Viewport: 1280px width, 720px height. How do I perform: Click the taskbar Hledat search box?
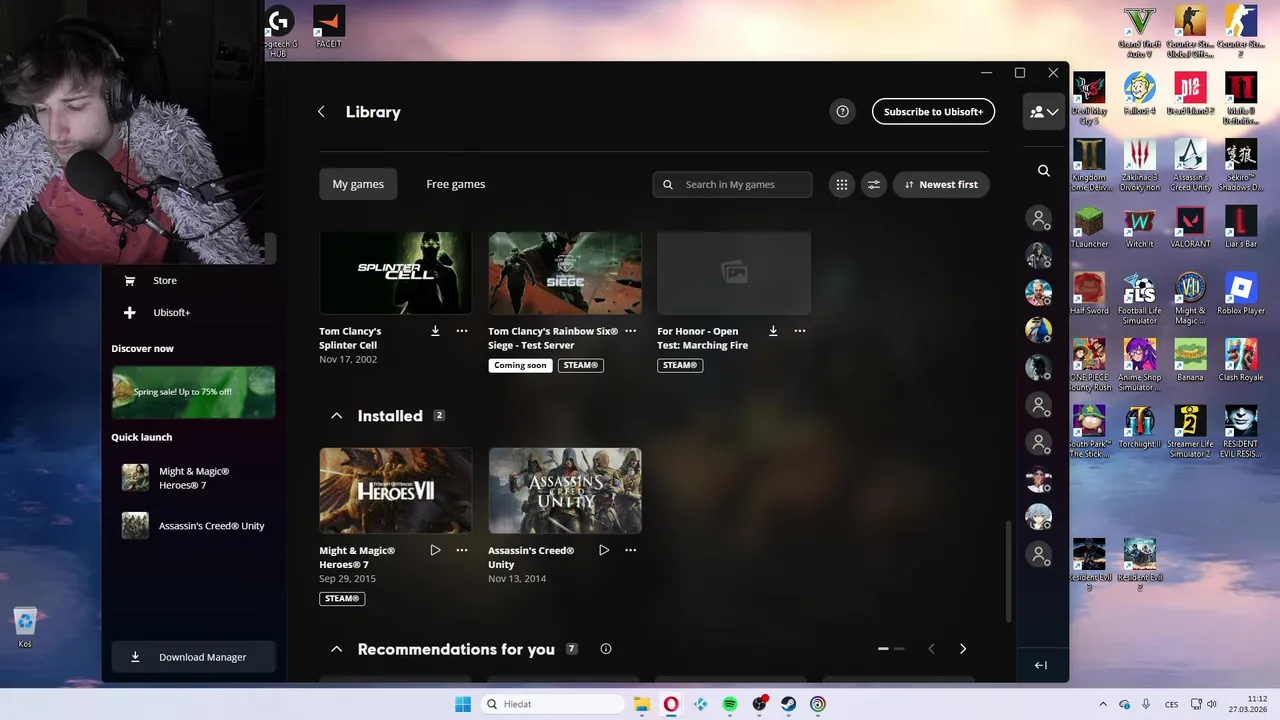tap(552, 704)
